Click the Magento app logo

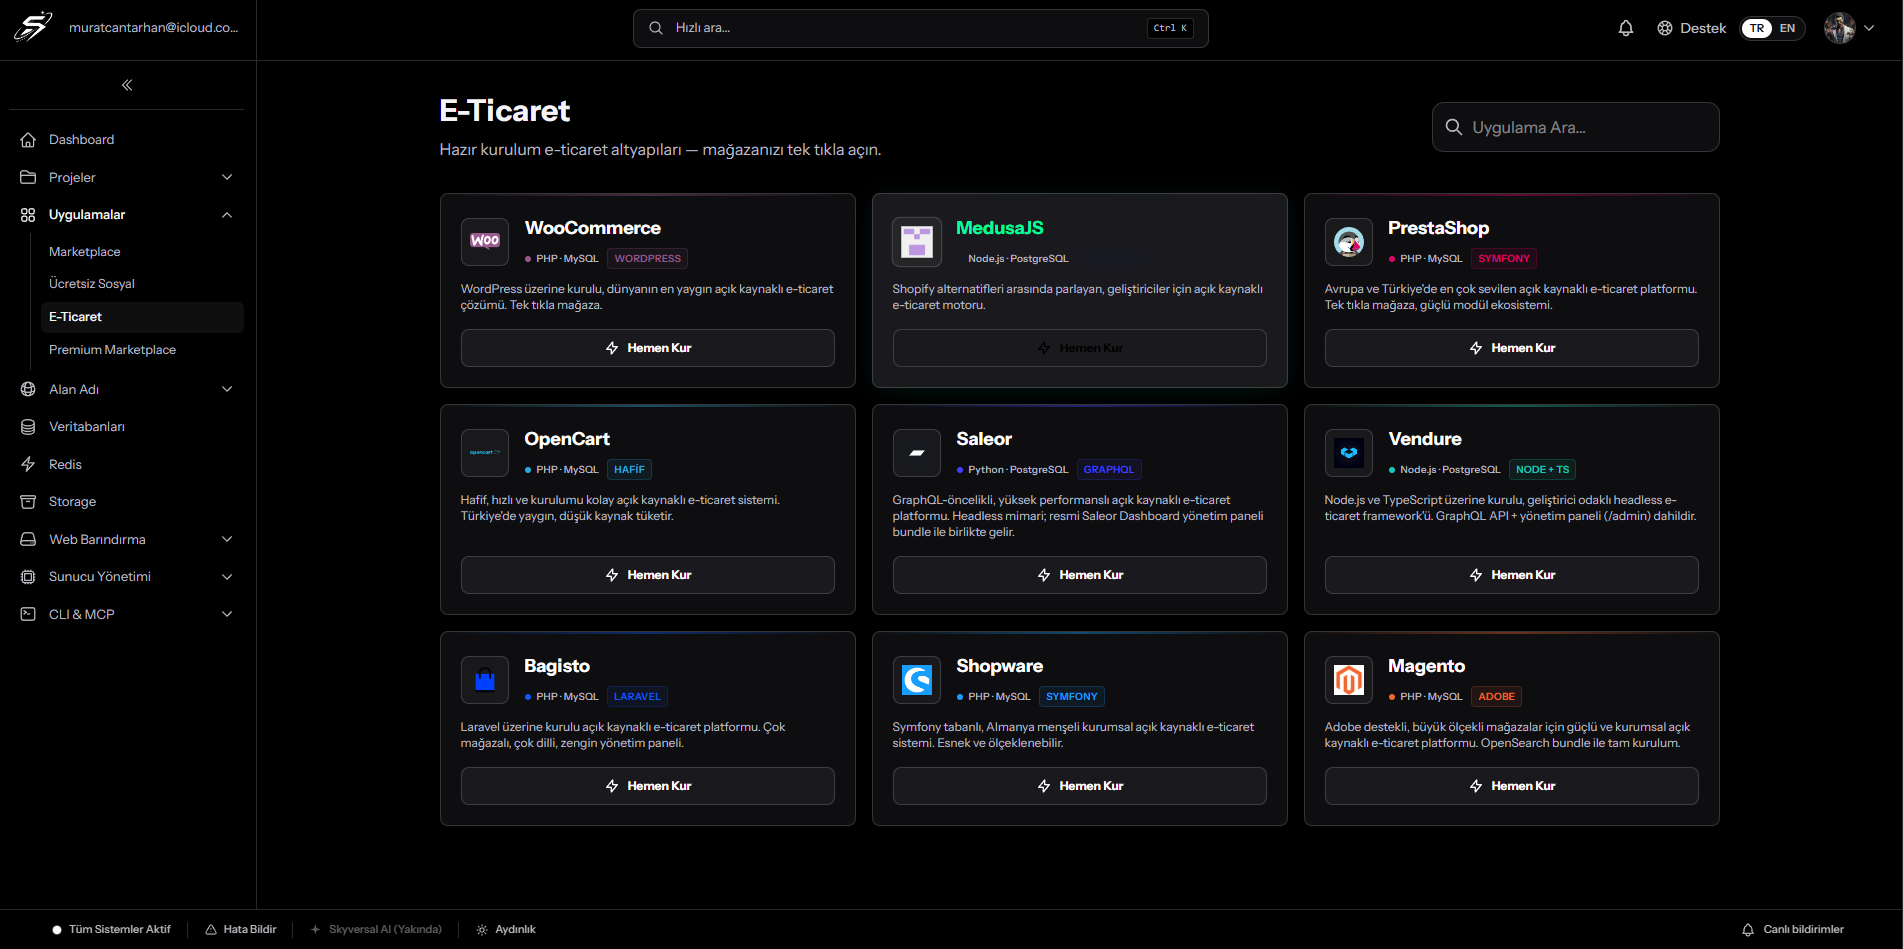(x=1349, y=679)
